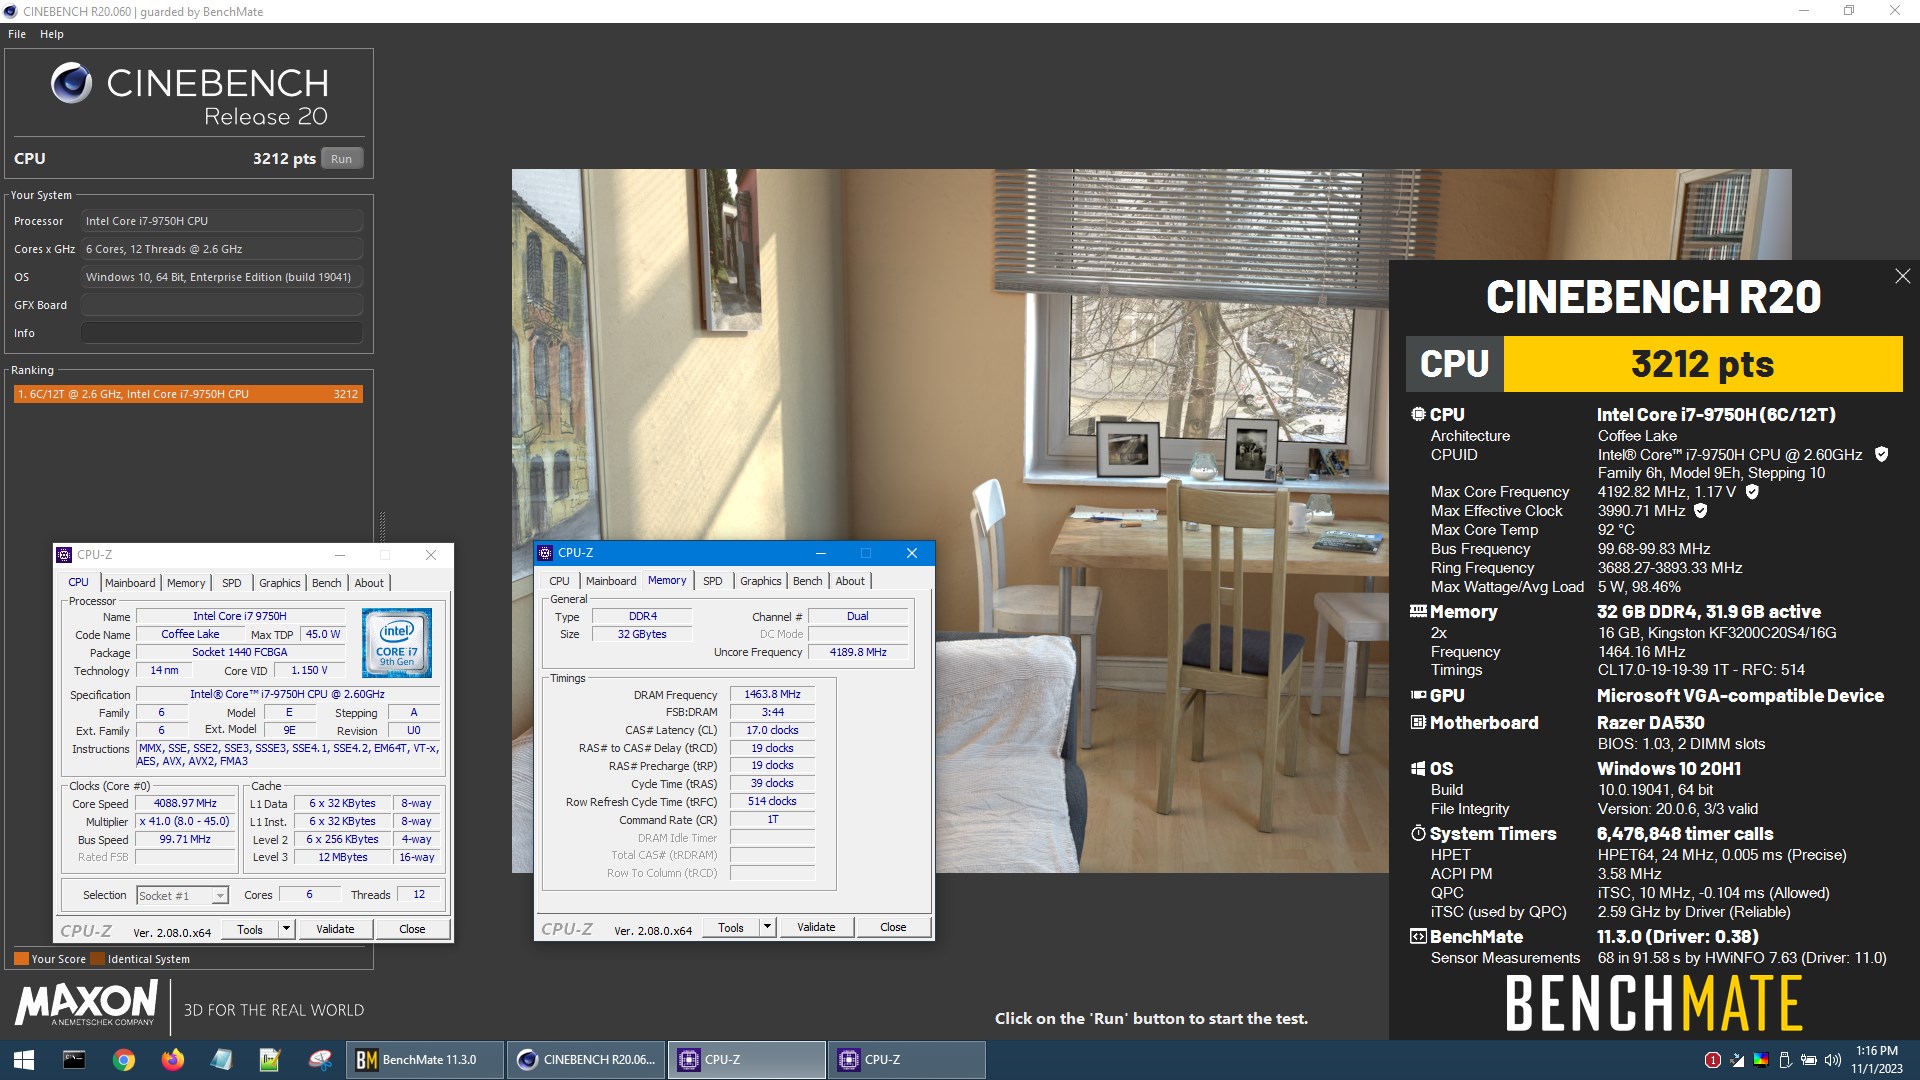Viewport: 1920px width, 1080px height.
Task: Click the Intel Core i7 logo in CPU-Z
Action: pyautogui.click(x=397, y=643)
